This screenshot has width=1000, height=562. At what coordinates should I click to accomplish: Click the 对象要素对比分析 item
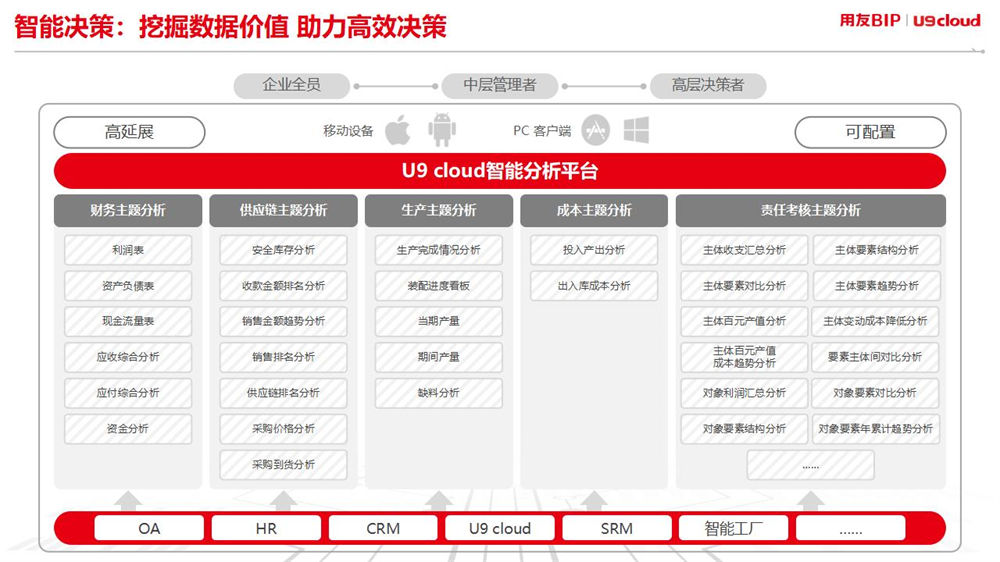coord(875,393)
